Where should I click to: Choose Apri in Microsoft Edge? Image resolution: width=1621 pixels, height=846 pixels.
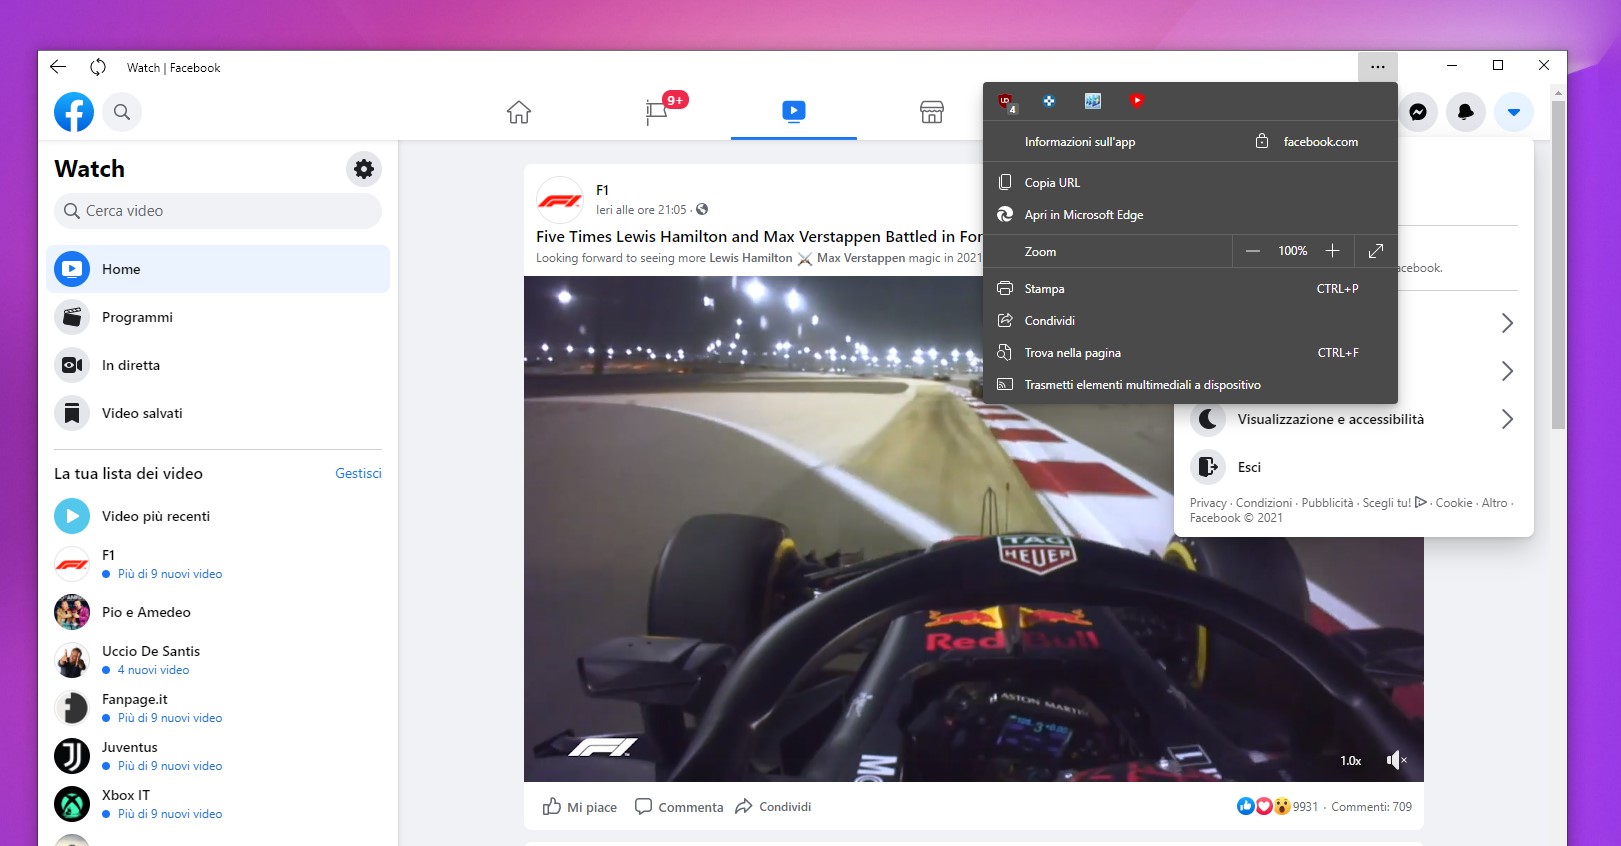(x=1190, y=215)
